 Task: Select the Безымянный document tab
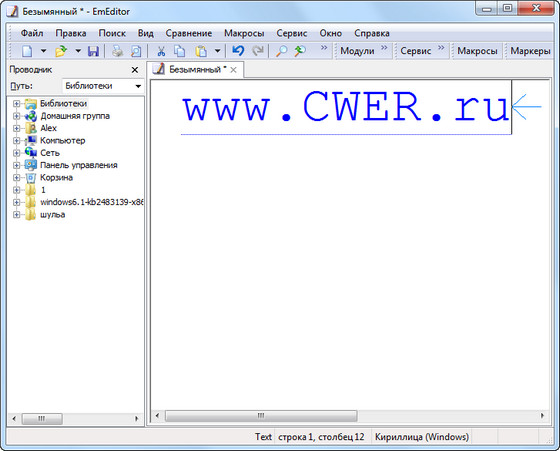click(195, 70)
